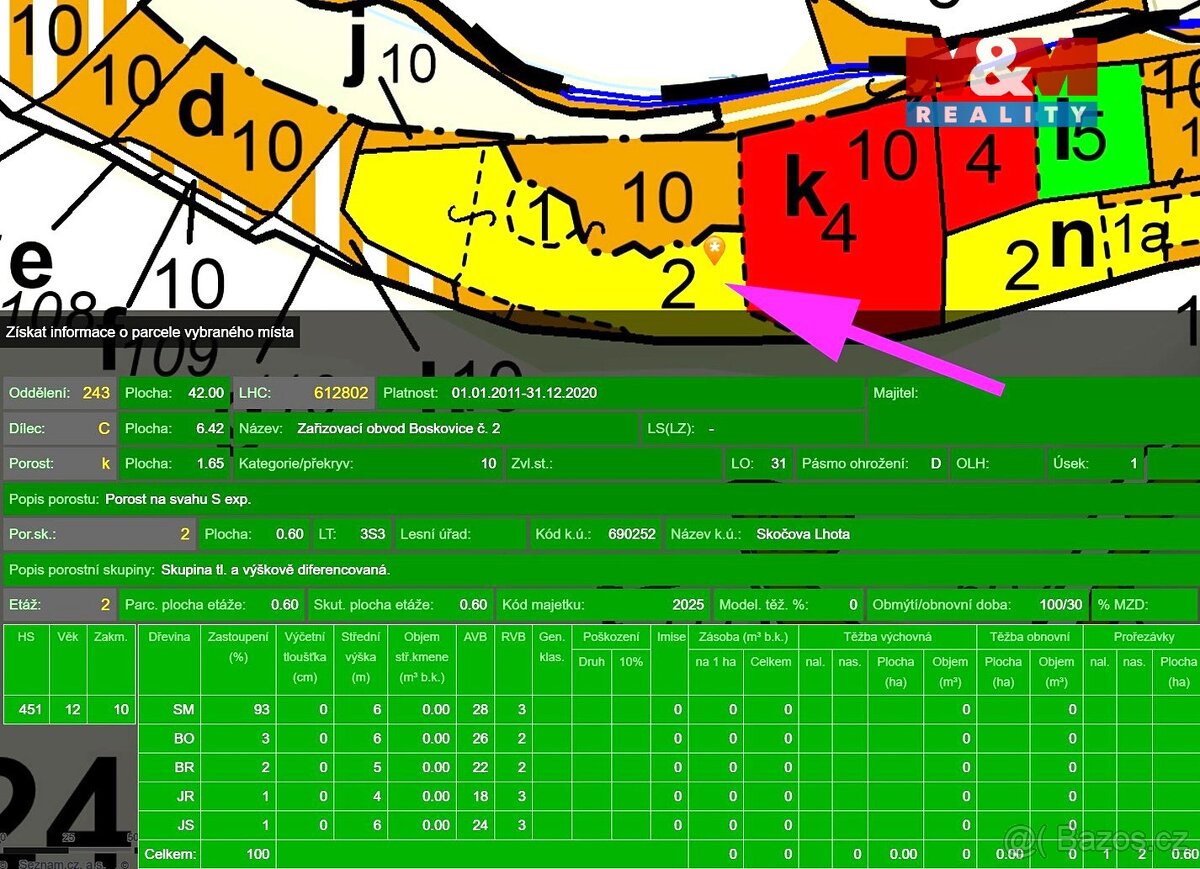Click the Oddělení value 243
Image resolution: width=1200 pixels, height=869 pixels.
(x=96, y=393)
